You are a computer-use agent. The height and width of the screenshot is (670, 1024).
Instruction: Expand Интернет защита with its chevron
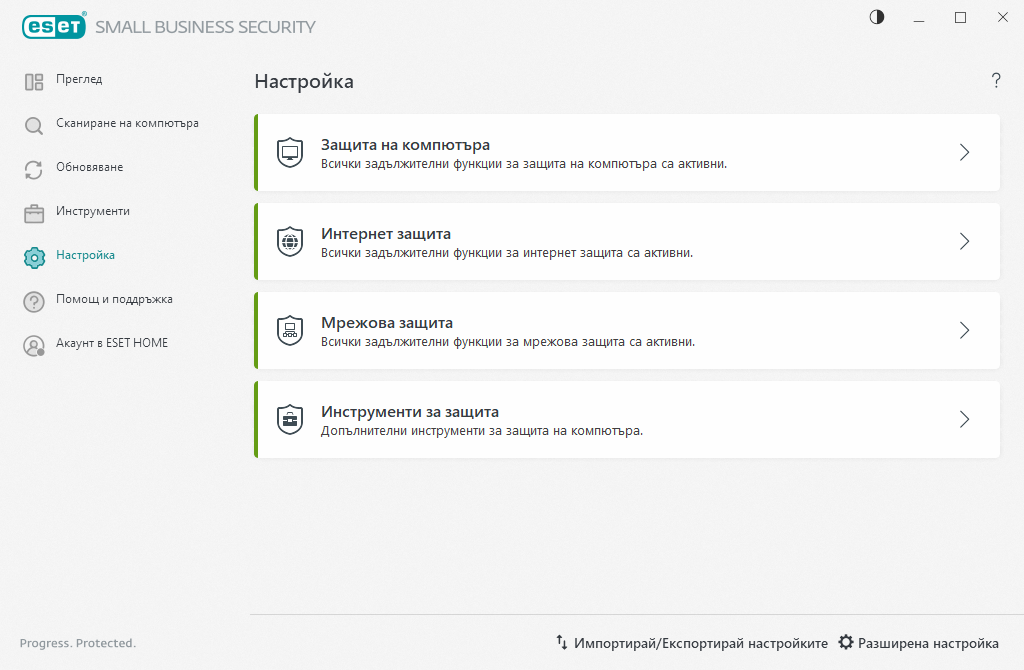(x=965, y=241)
